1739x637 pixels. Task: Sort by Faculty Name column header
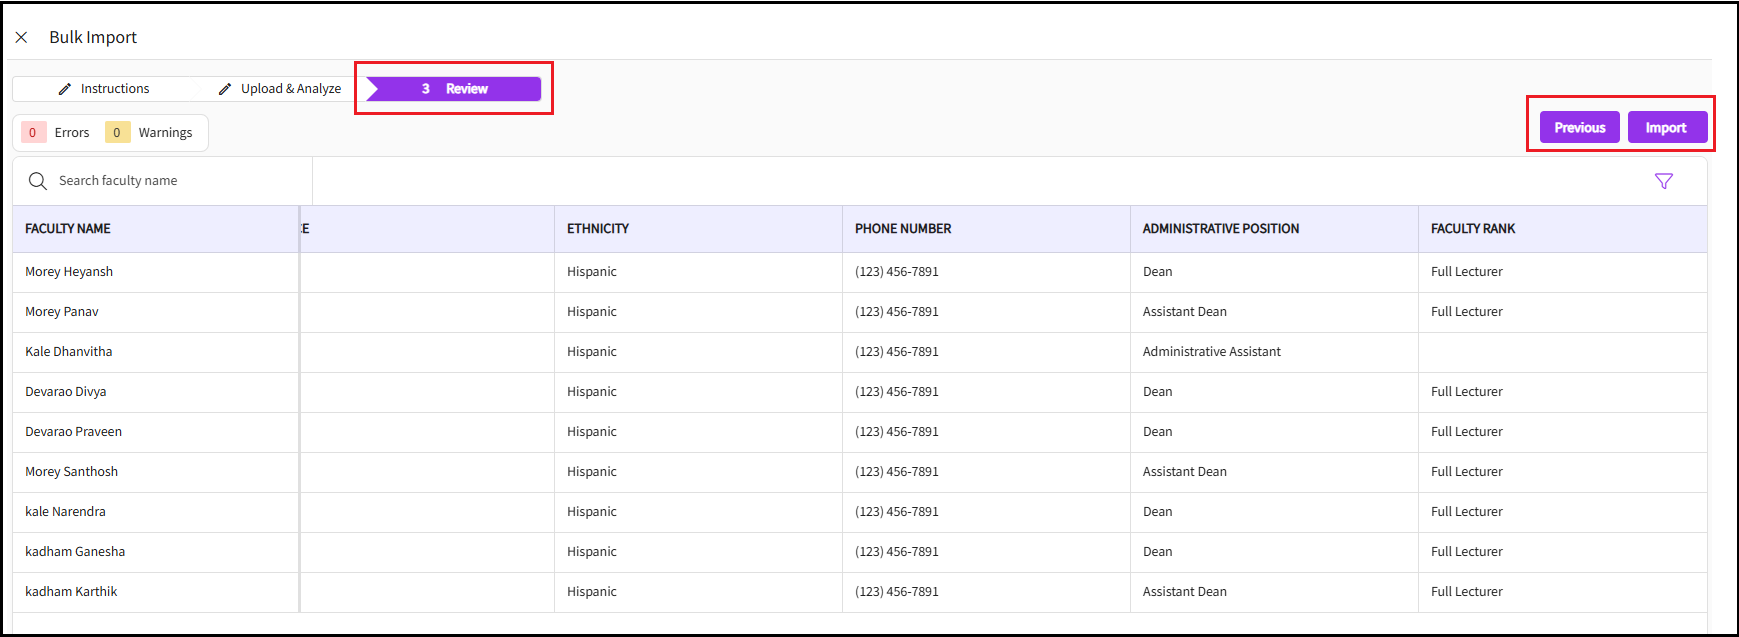point(68,229)
